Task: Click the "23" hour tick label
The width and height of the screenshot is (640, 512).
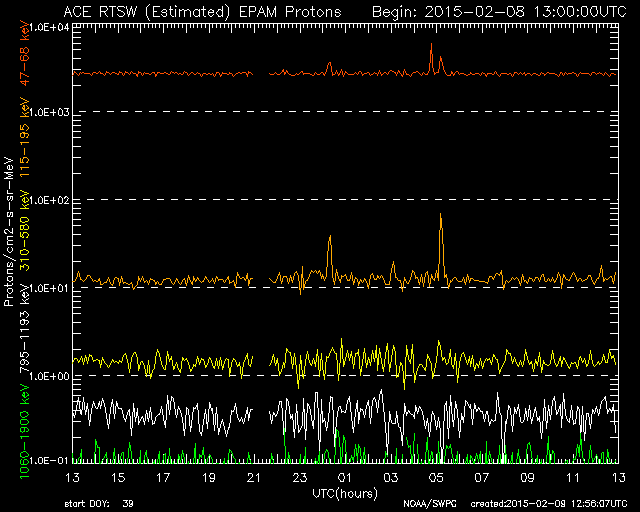Action: click(300, 477)
